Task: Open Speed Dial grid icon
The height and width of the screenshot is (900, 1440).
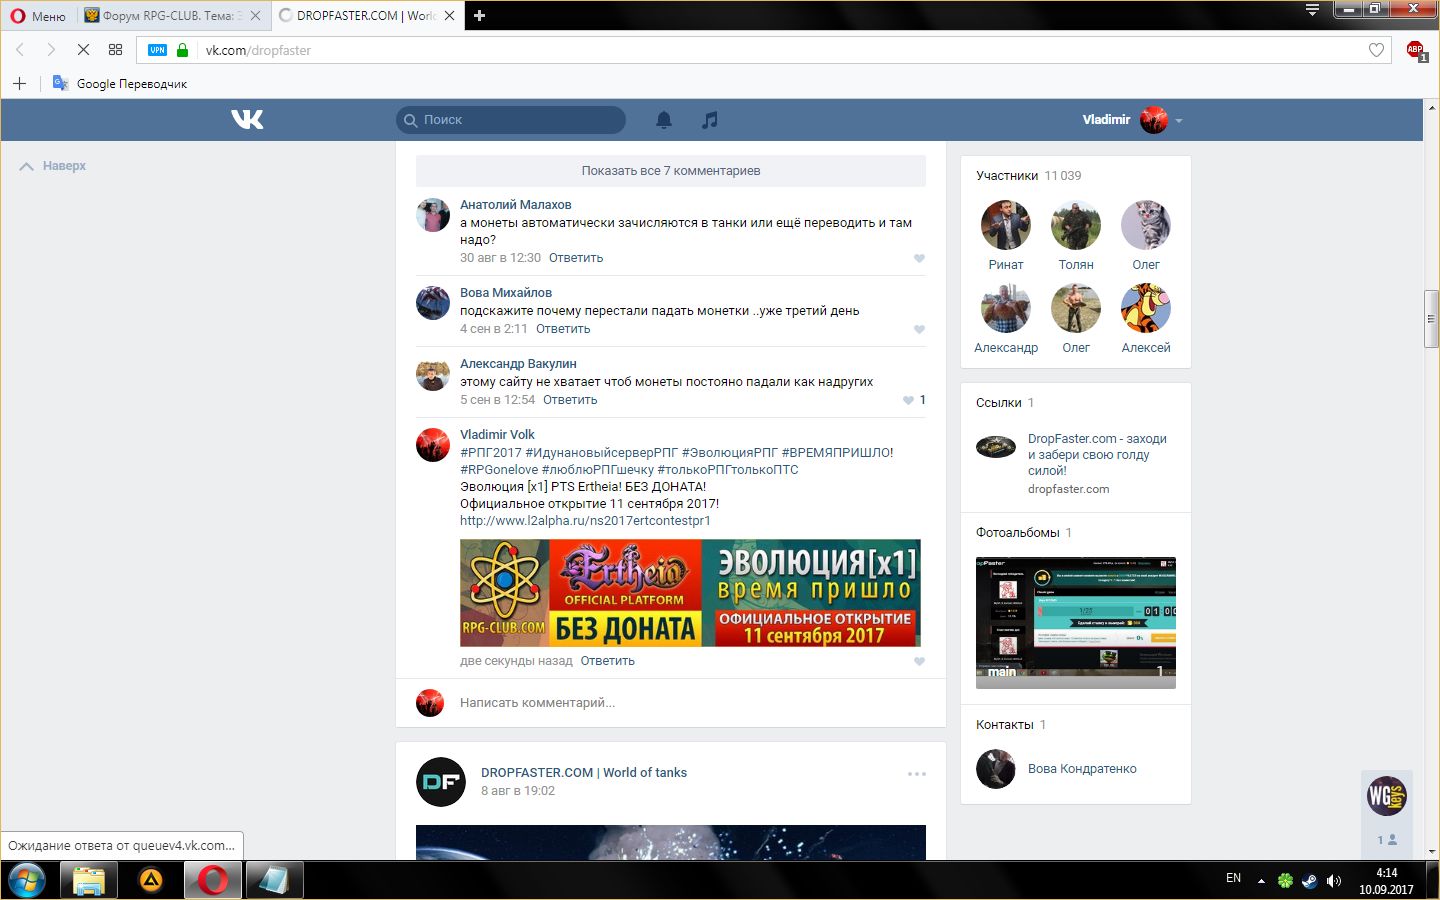Action: click(115, 49)
